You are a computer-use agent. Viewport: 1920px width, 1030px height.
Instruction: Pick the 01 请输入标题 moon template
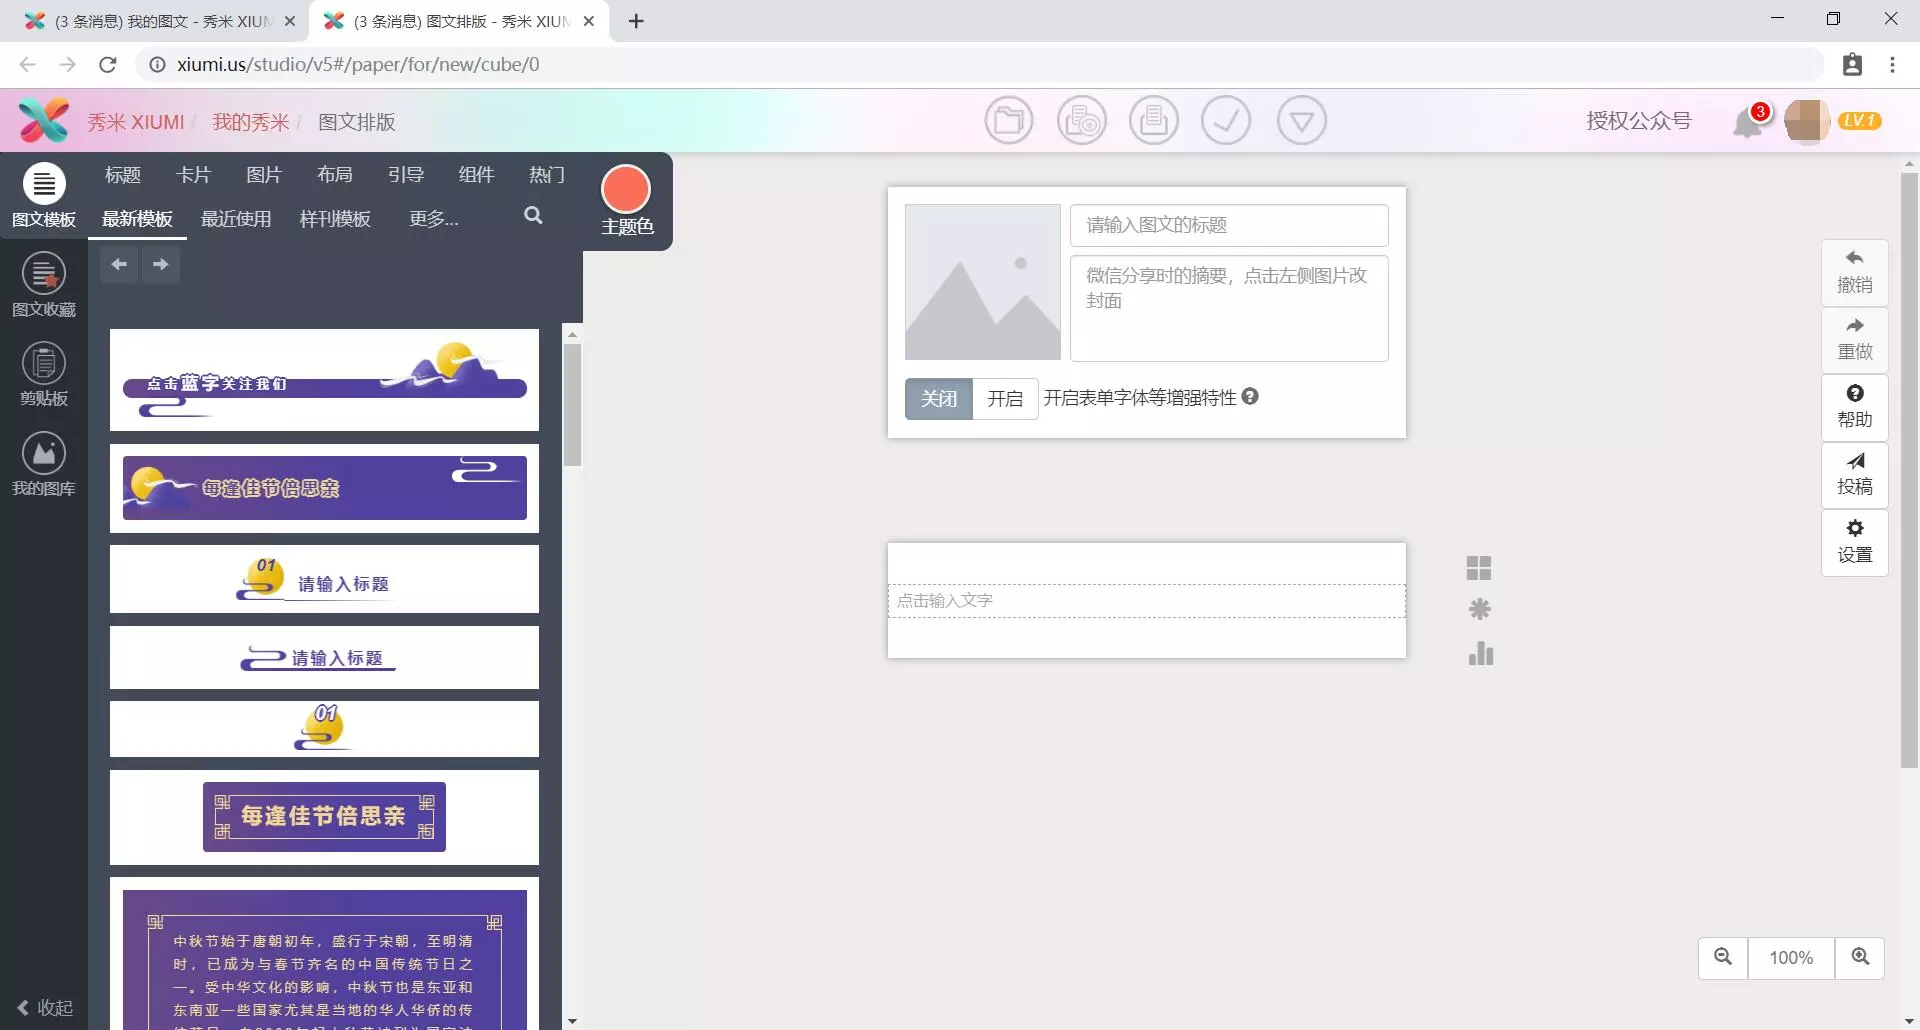[324, 579]
